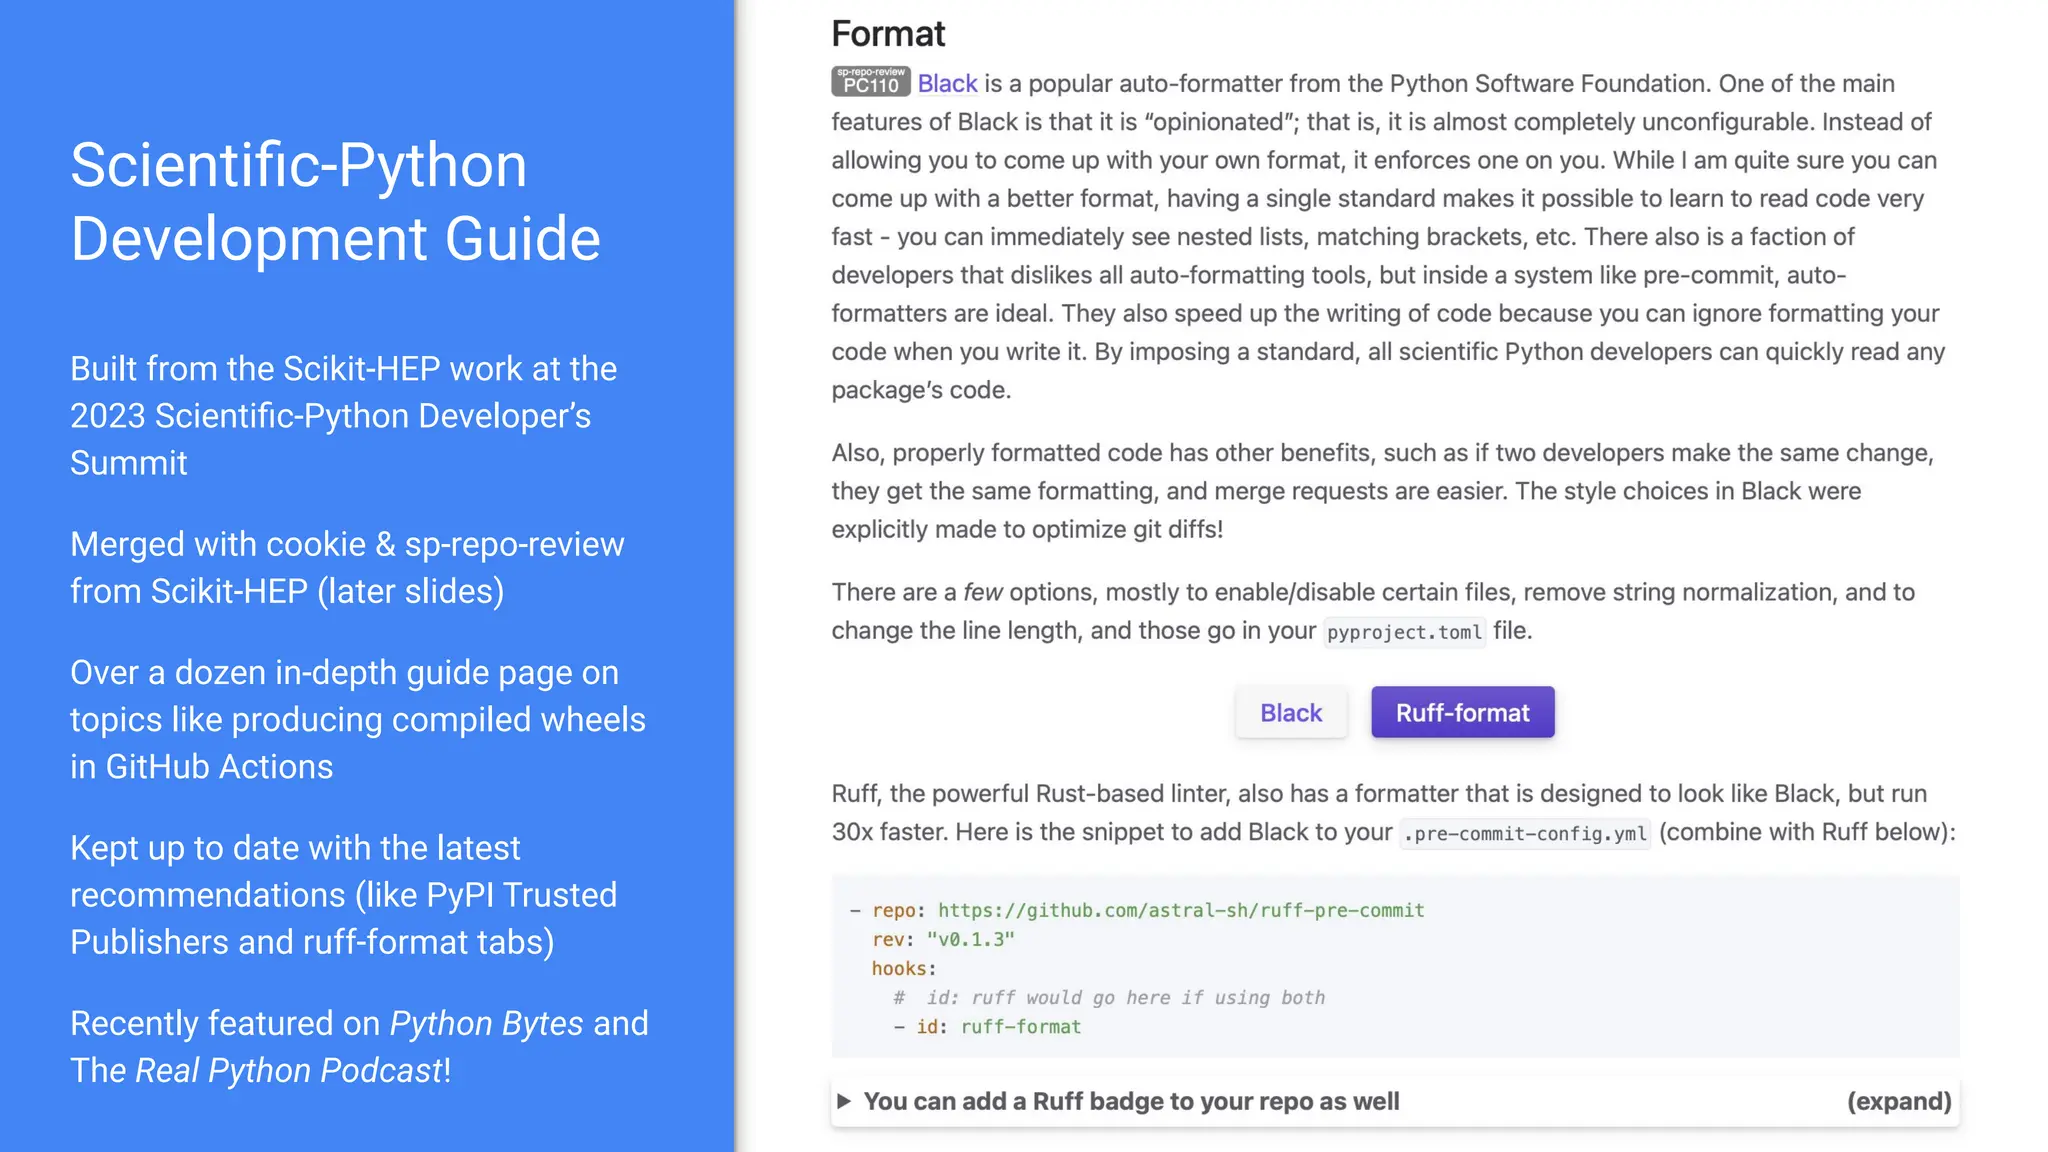Click the (expand) label
Viewport: 2048px width, 1152px height.
click(1899, 1101)
